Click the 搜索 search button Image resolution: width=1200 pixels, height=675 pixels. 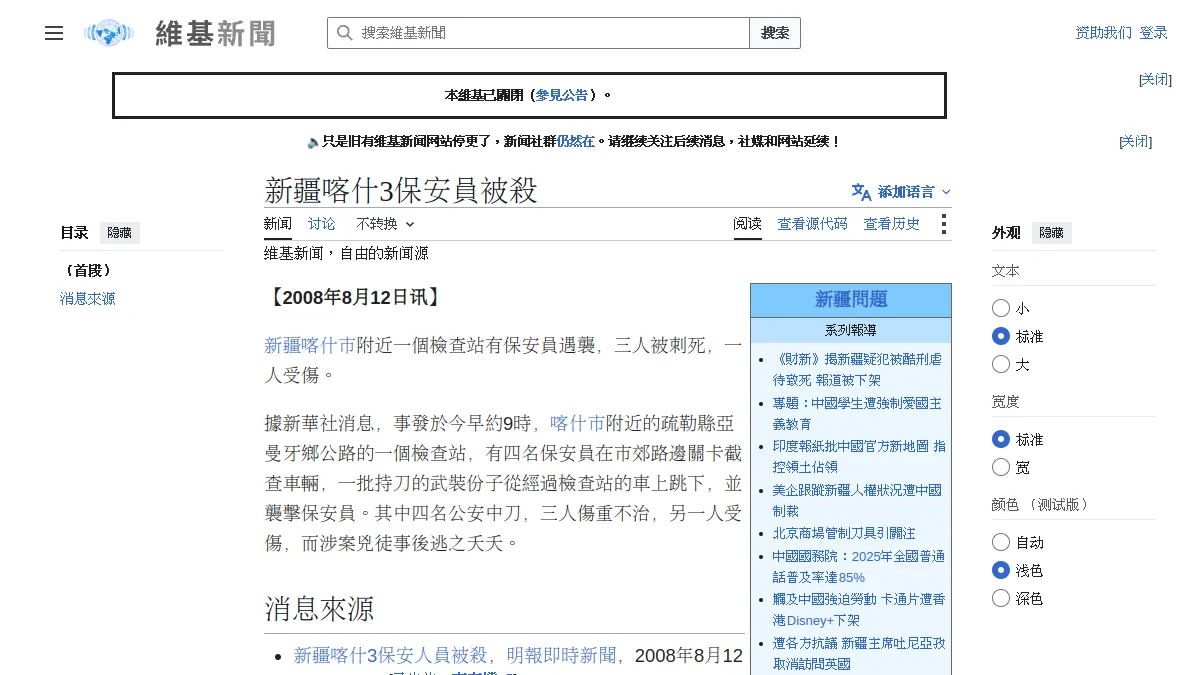[775, 33]
